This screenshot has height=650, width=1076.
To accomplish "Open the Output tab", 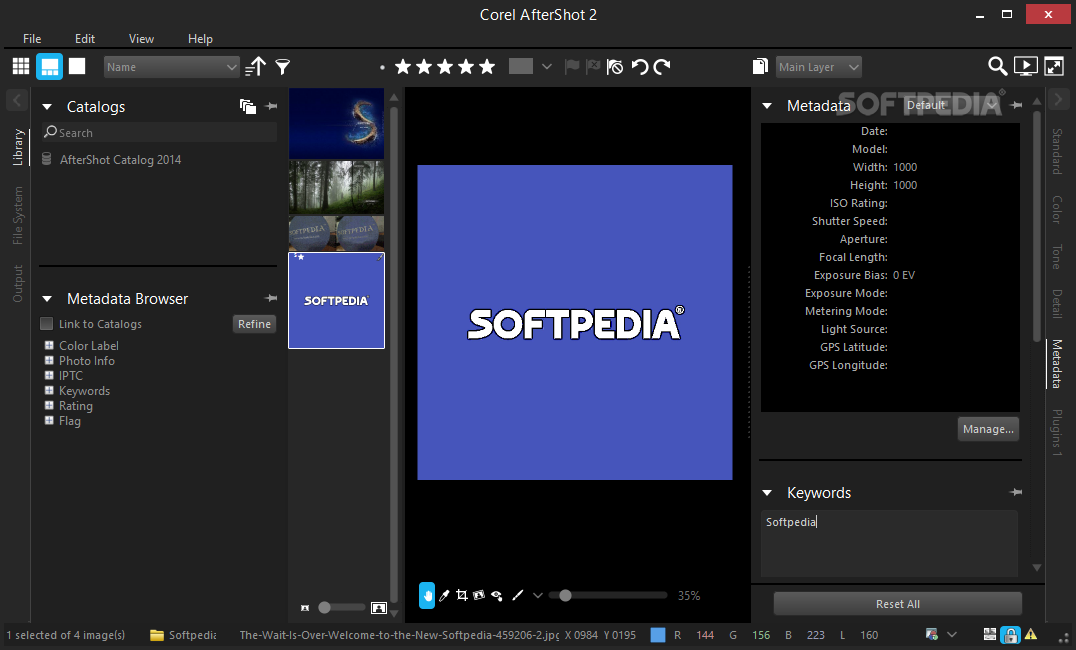I will [18, 283].
